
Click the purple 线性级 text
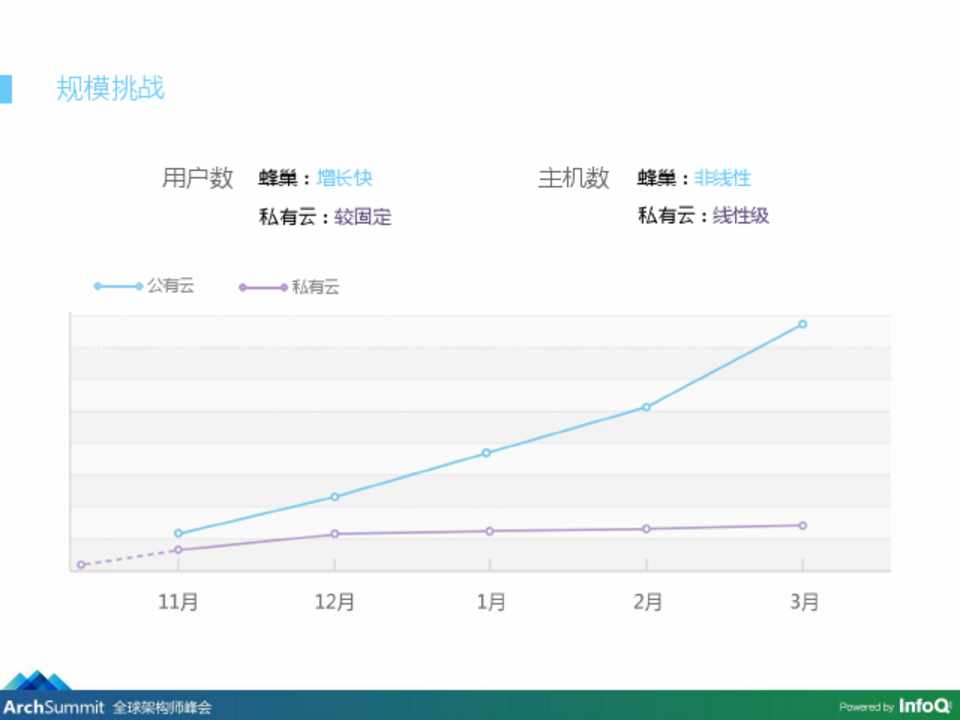(x=740, y=215)
